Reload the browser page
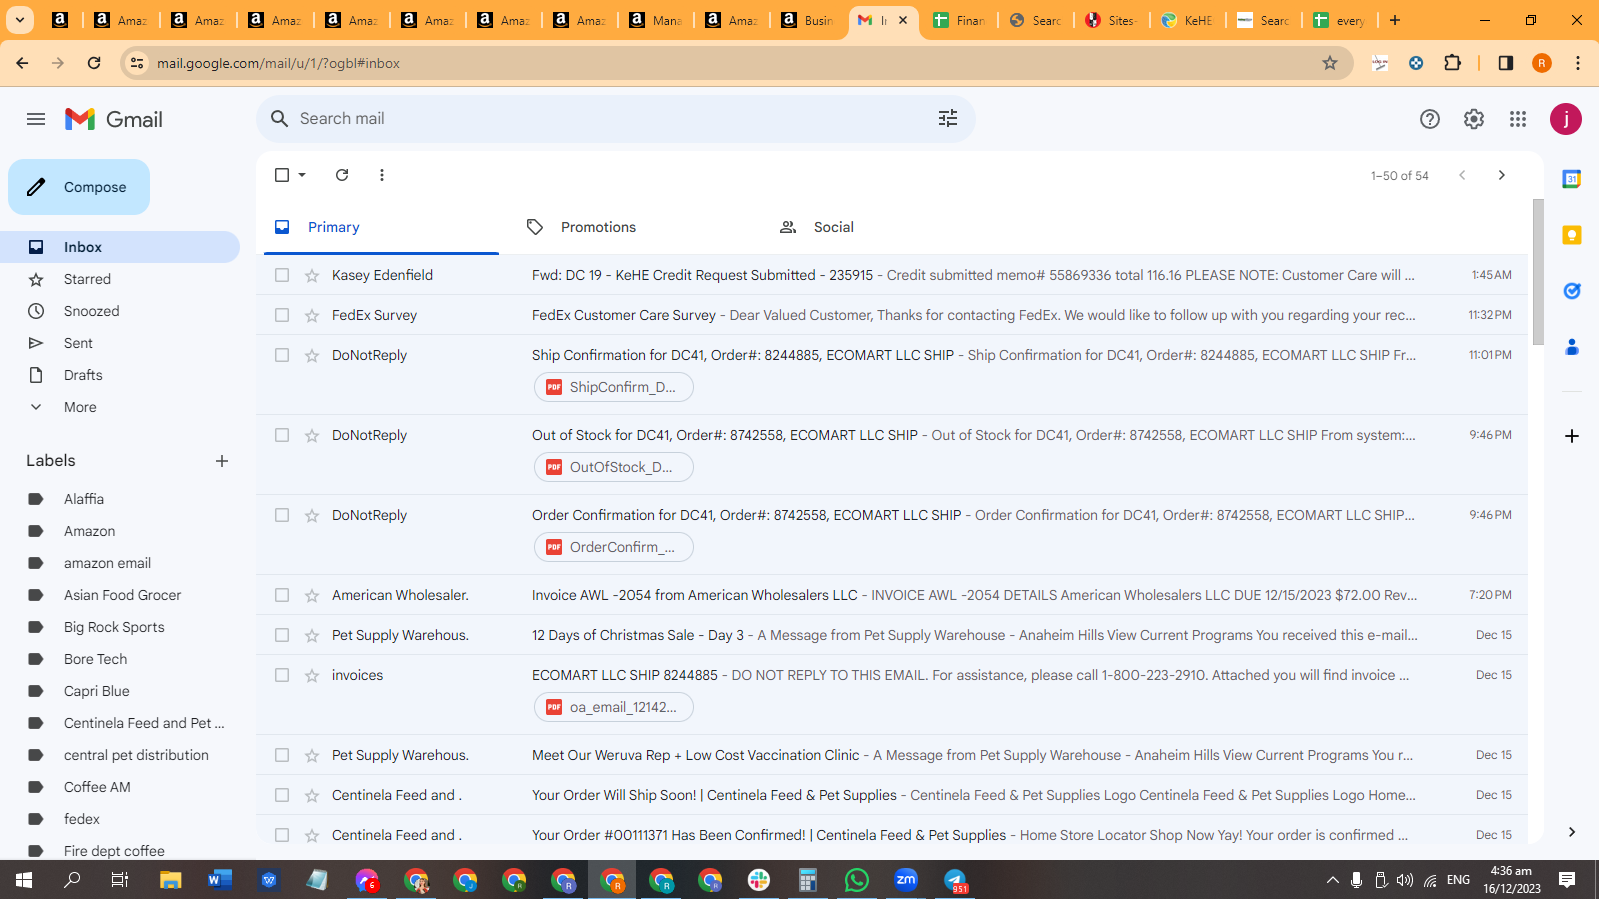Screen dimensions: 1599x899 [94, 63]
